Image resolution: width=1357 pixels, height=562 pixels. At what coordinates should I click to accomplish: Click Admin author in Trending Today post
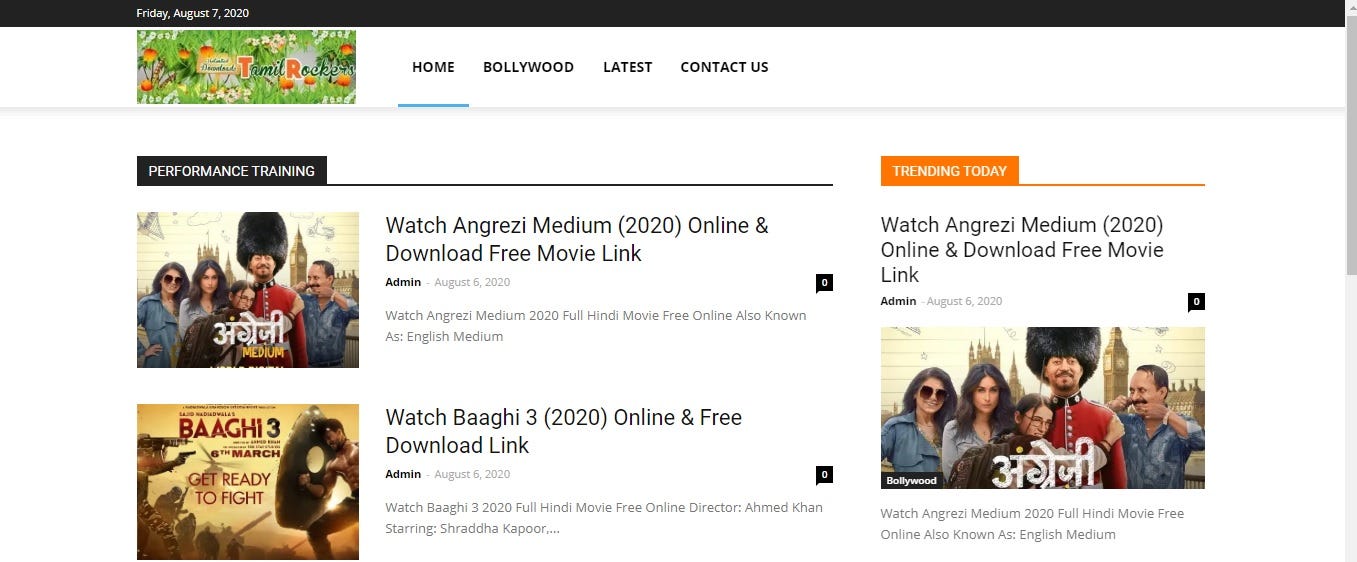click(x=898, y=301)
